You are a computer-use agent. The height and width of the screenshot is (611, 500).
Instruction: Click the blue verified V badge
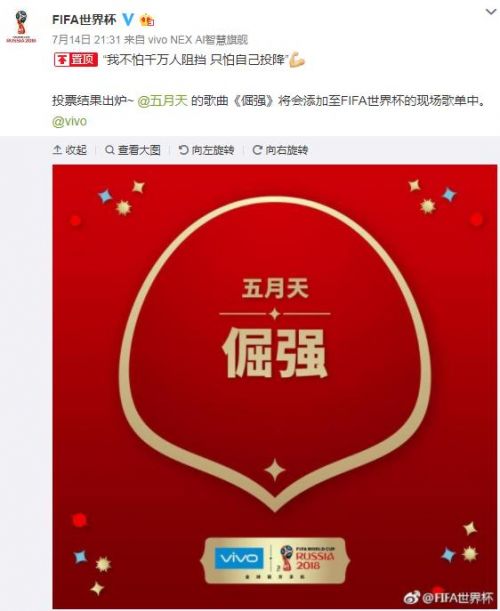point(128,19)
